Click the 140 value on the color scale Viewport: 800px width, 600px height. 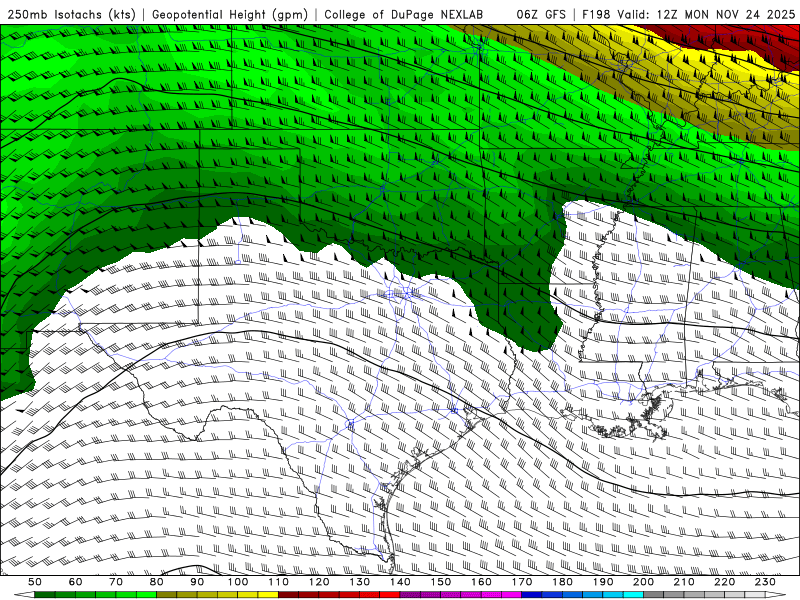click(400, 582)
